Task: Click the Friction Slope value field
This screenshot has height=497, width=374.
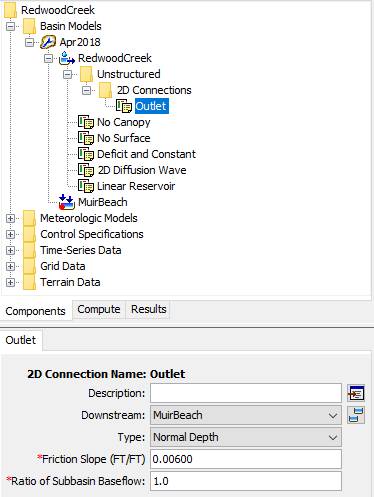Action: (x=246, y=459)
